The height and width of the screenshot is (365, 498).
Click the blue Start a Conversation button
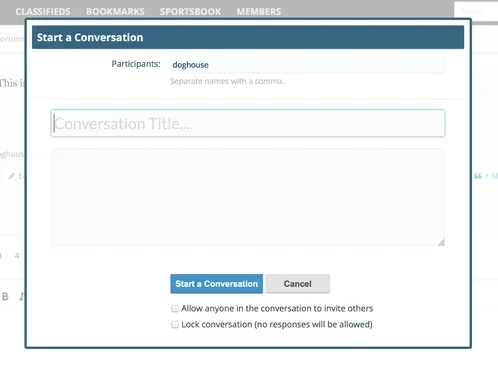216,284
